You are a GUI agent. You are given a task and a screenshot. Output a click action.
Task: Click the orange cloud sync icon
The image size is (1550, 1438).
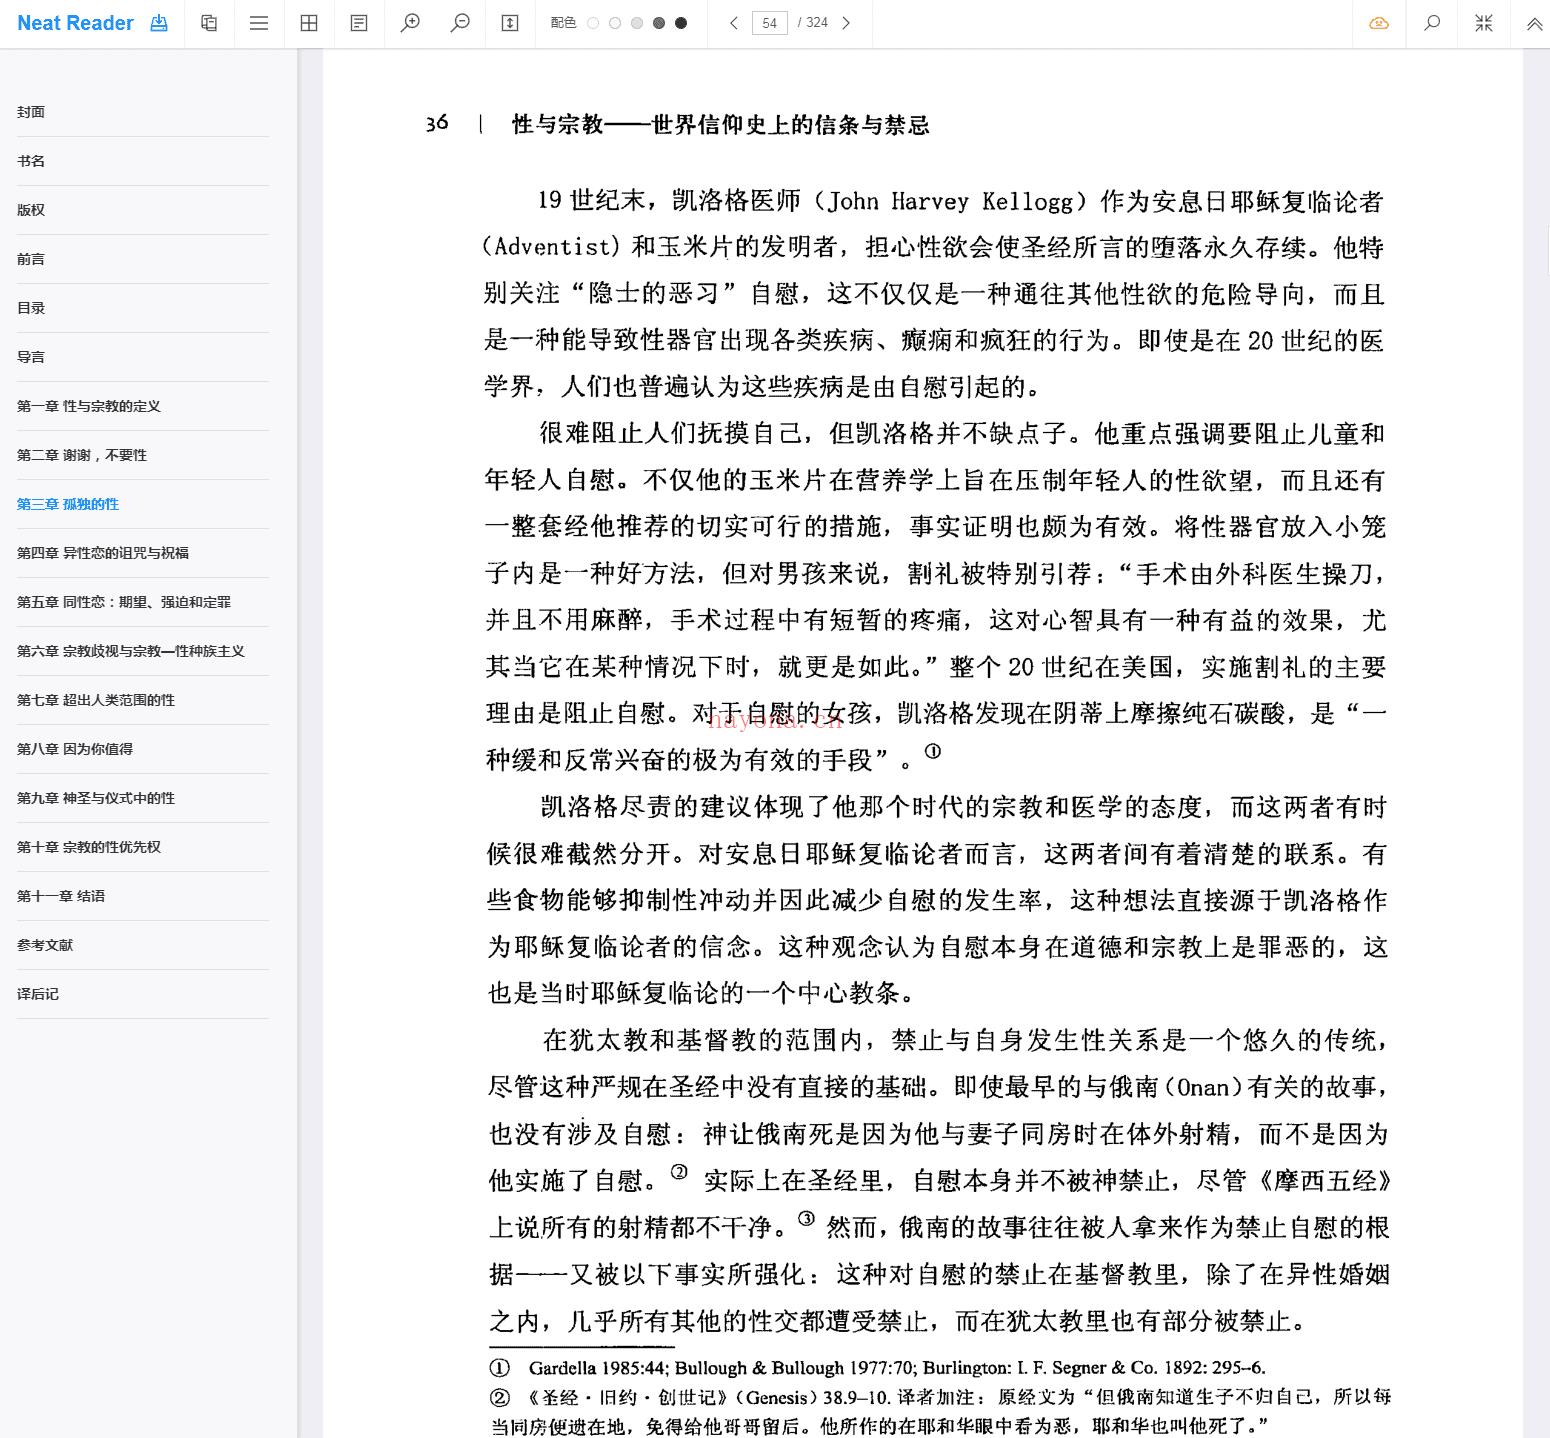click(1379, 23)
